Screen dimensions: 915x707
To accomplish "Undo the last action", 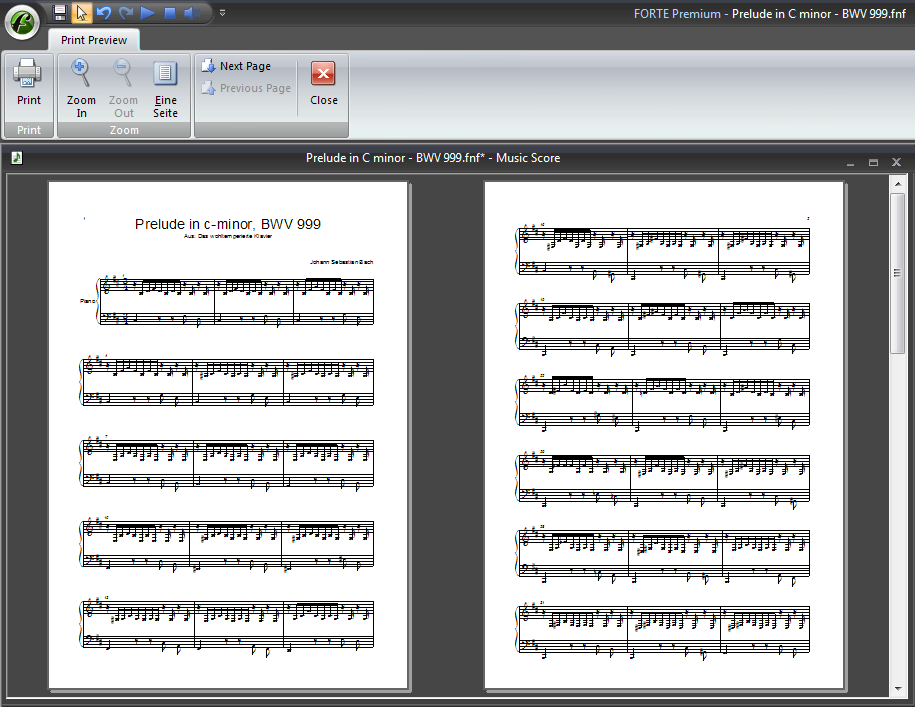I will 104,12.
